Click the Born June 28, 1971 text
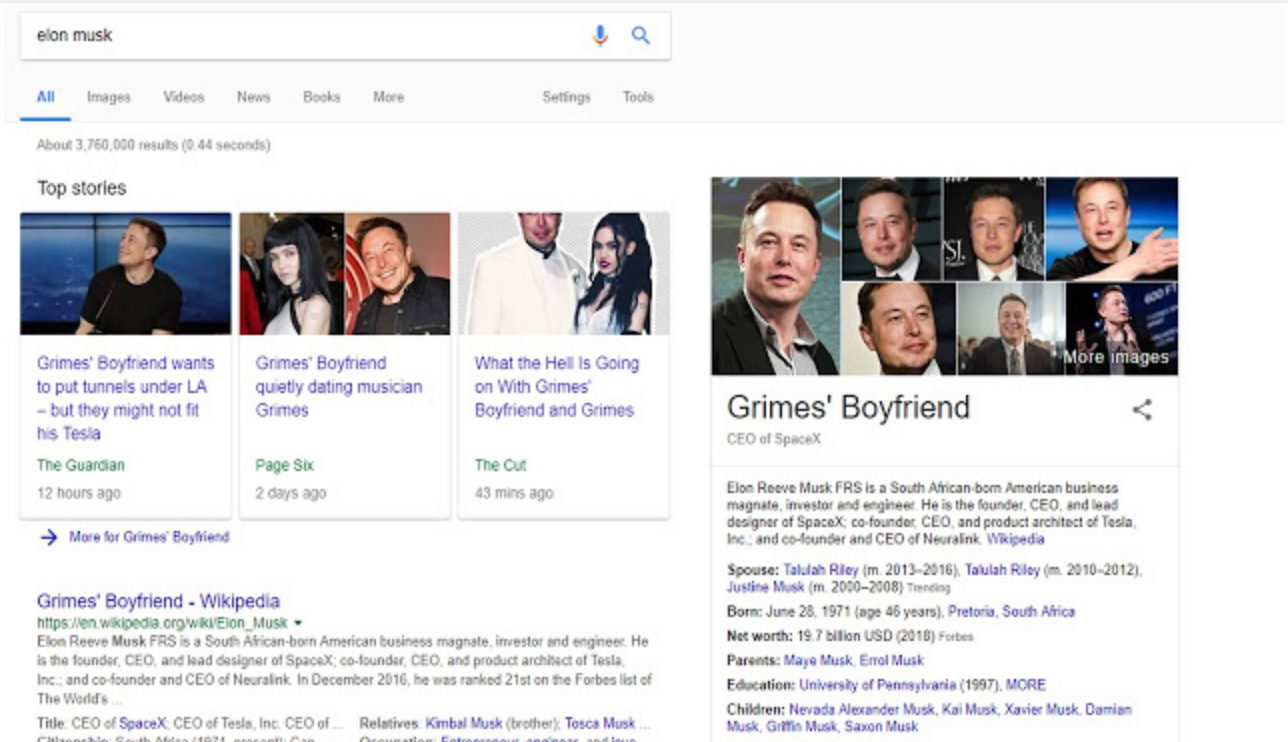 tap(835, 611)
